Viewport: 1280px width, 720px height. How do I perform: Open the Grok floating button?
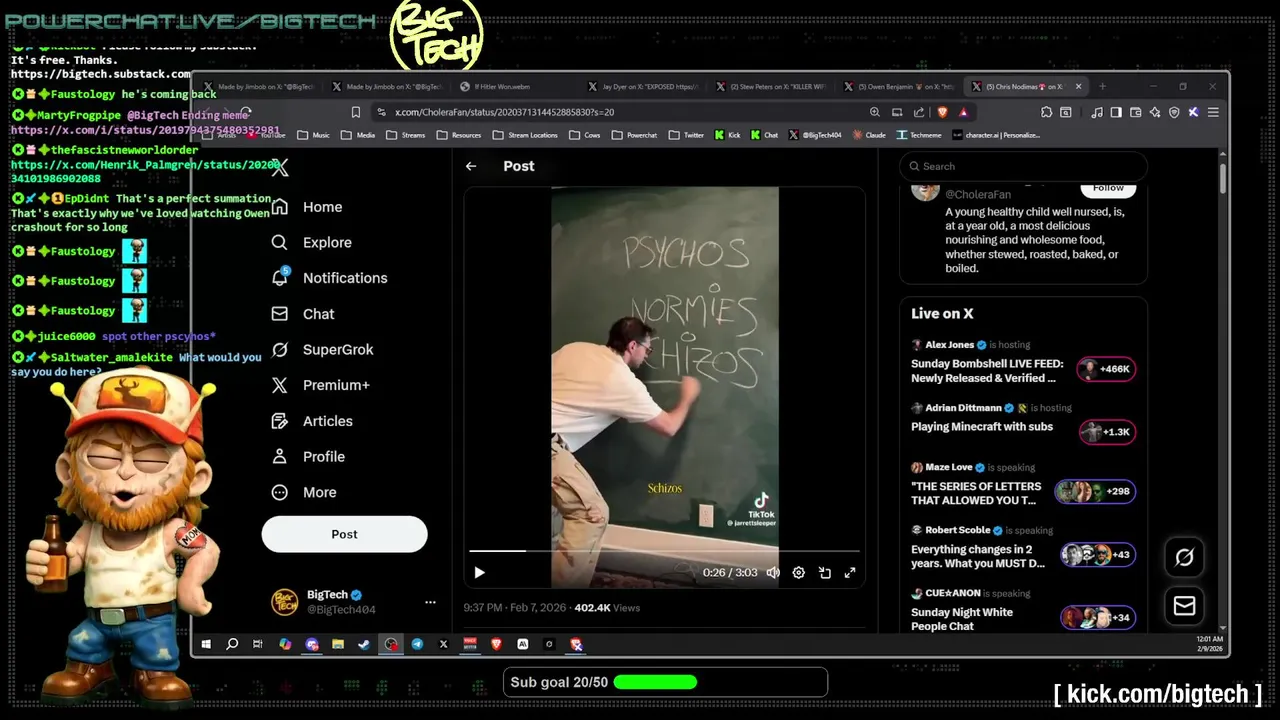[1185, 557]
